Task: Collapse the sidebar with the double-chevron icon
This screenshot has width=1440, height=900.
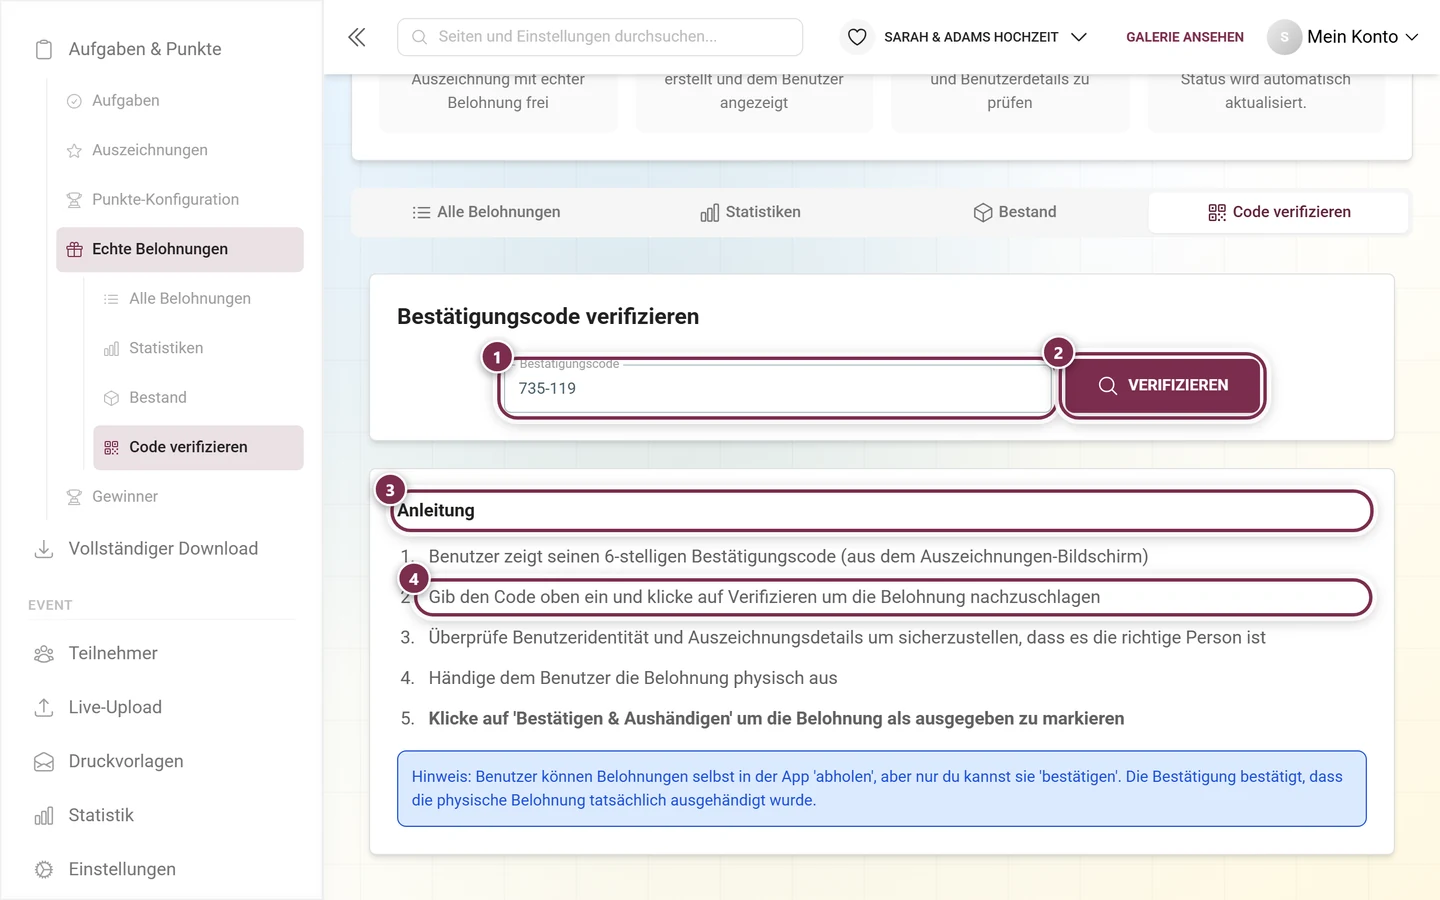Action: coord(357,37)
